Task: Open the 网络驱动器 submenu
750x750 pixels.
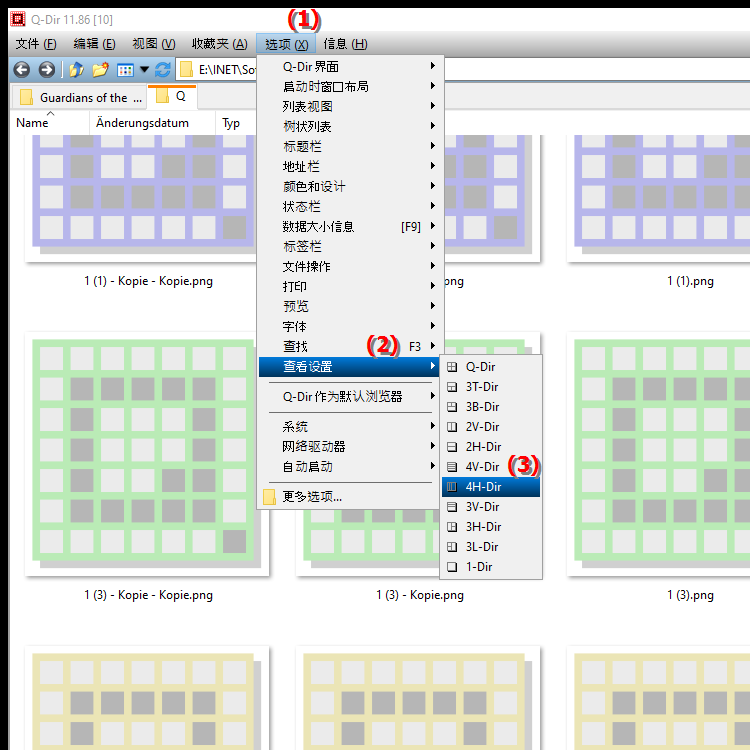Action: (349, 446)
